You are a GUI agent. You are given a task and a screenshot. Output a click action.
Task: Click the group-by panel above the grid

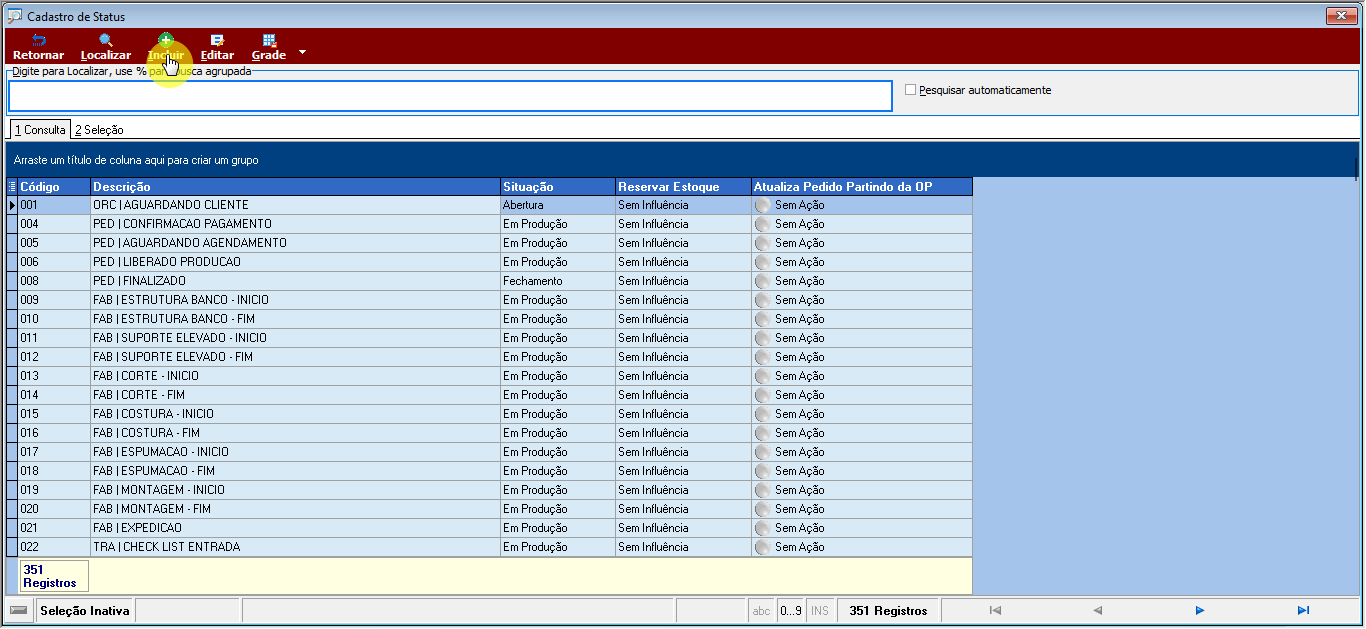pyautogui.click(x=680, y=160)
